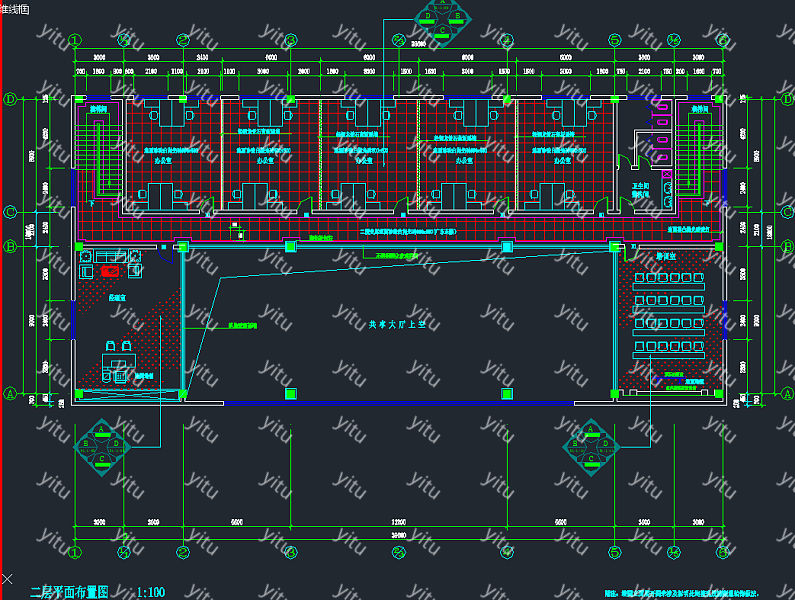
Task: Click axis bubble D on the left edge
Action: coord(10,99)
